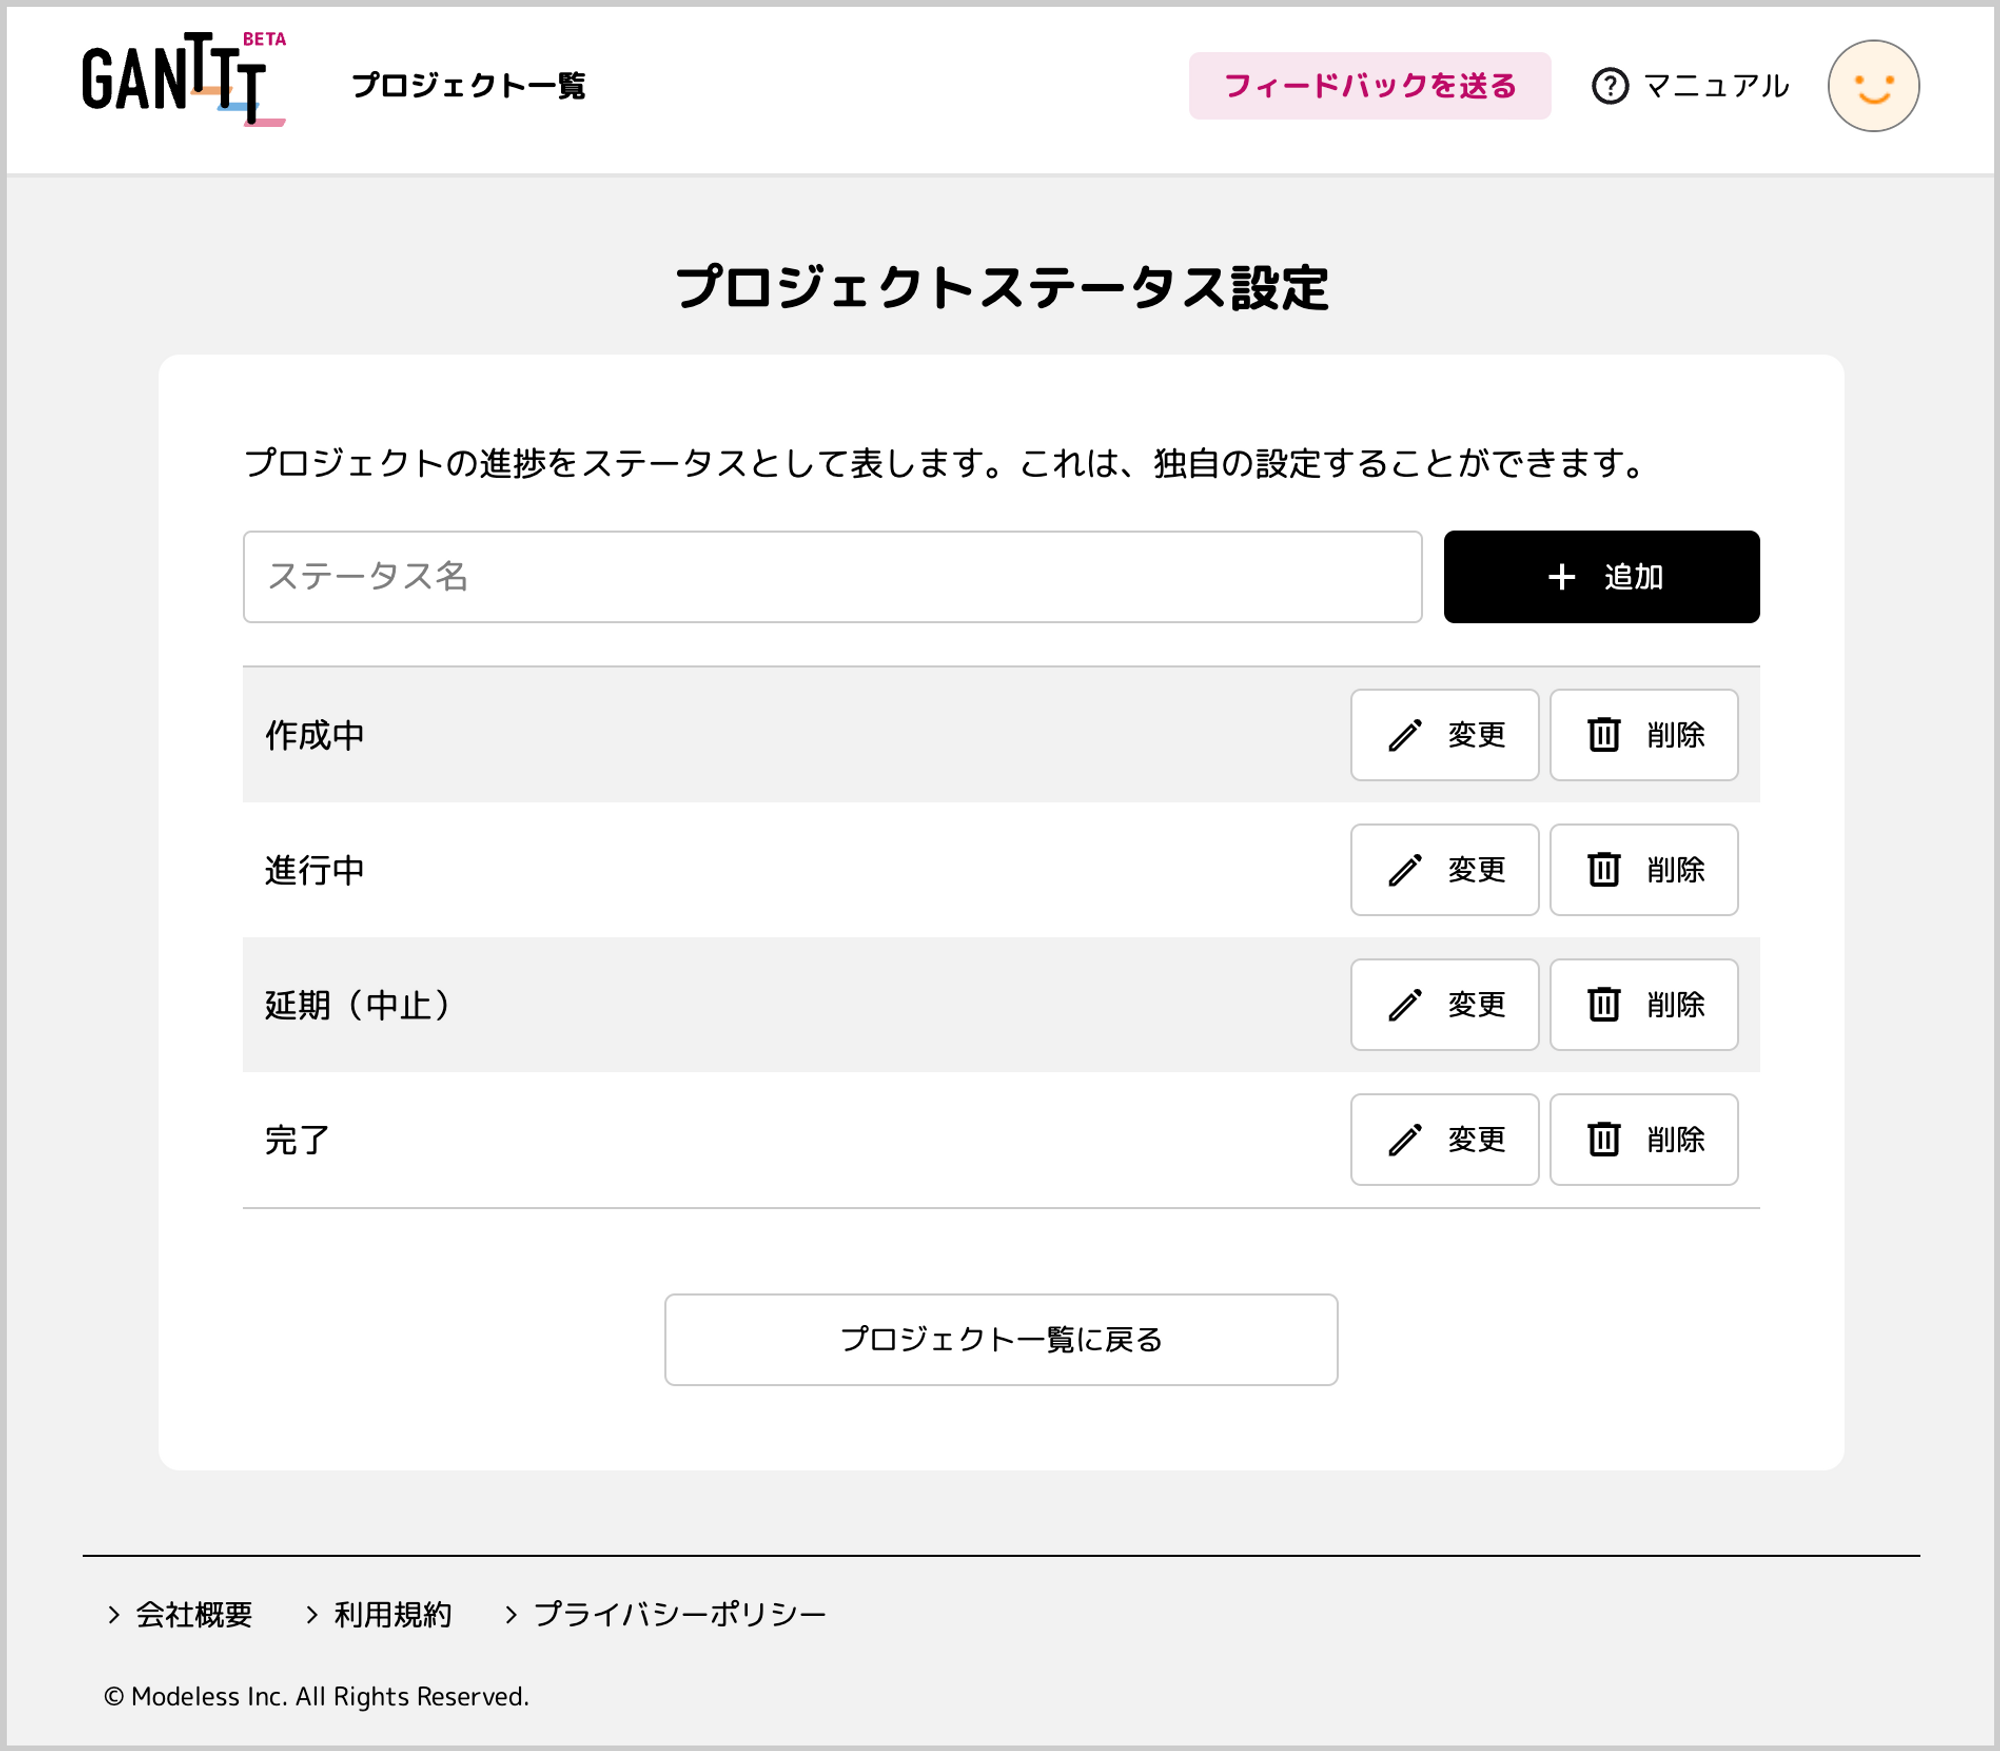Open プロジェクト一覧 in the header

click(x=468, y=86)
